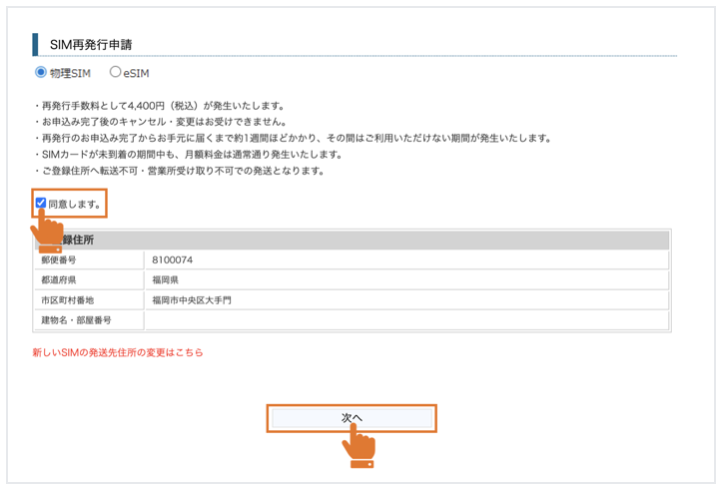Image resolution: width=724 pixels, height=494 pixels.
Task: Click the 月額料金 monthly fee notice line
Action: (188, 154)
